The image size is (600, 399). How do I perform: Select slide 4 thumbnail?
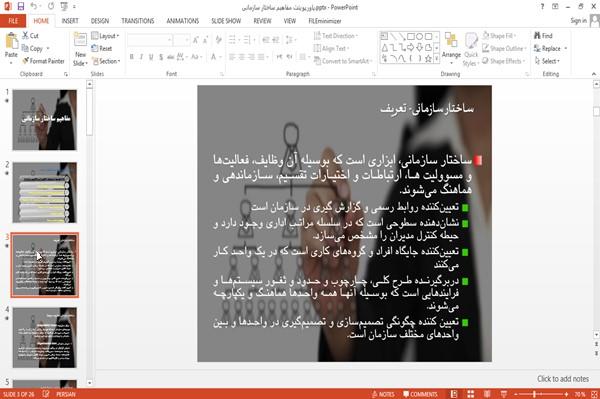45,338
